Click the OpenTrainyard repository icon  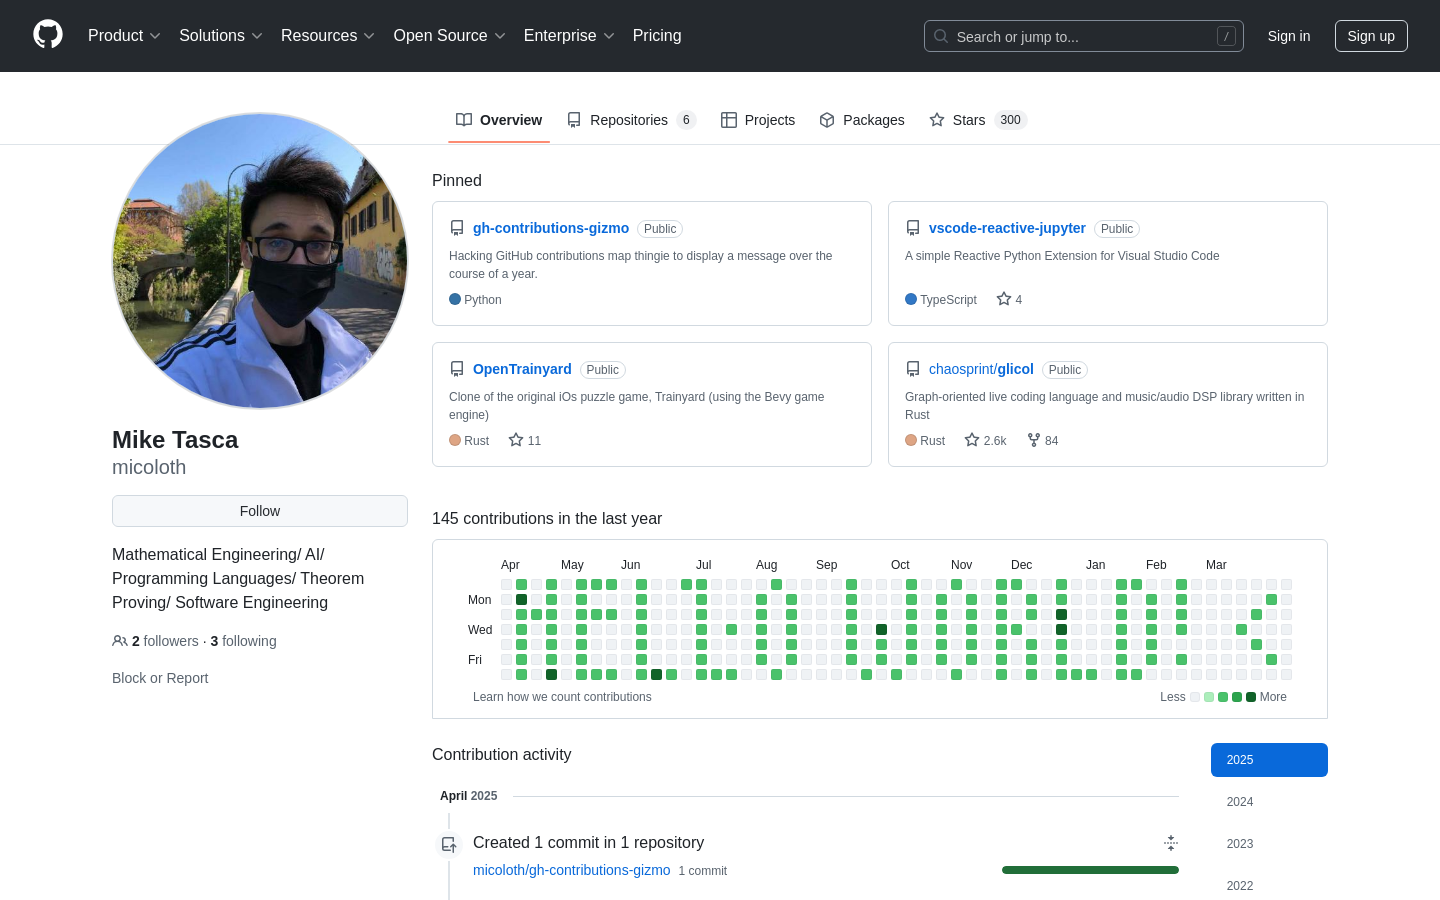[x=457, y=369]
